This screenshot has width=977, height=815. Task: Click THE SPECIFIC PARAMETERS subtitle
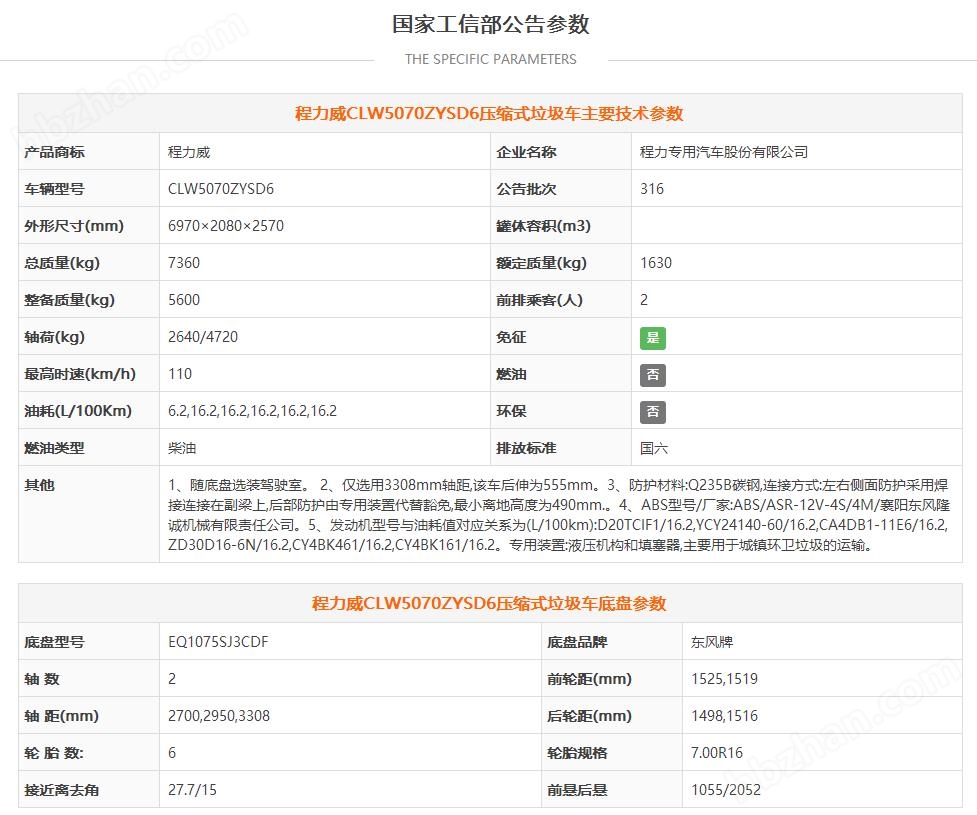[x=490, y=59]
